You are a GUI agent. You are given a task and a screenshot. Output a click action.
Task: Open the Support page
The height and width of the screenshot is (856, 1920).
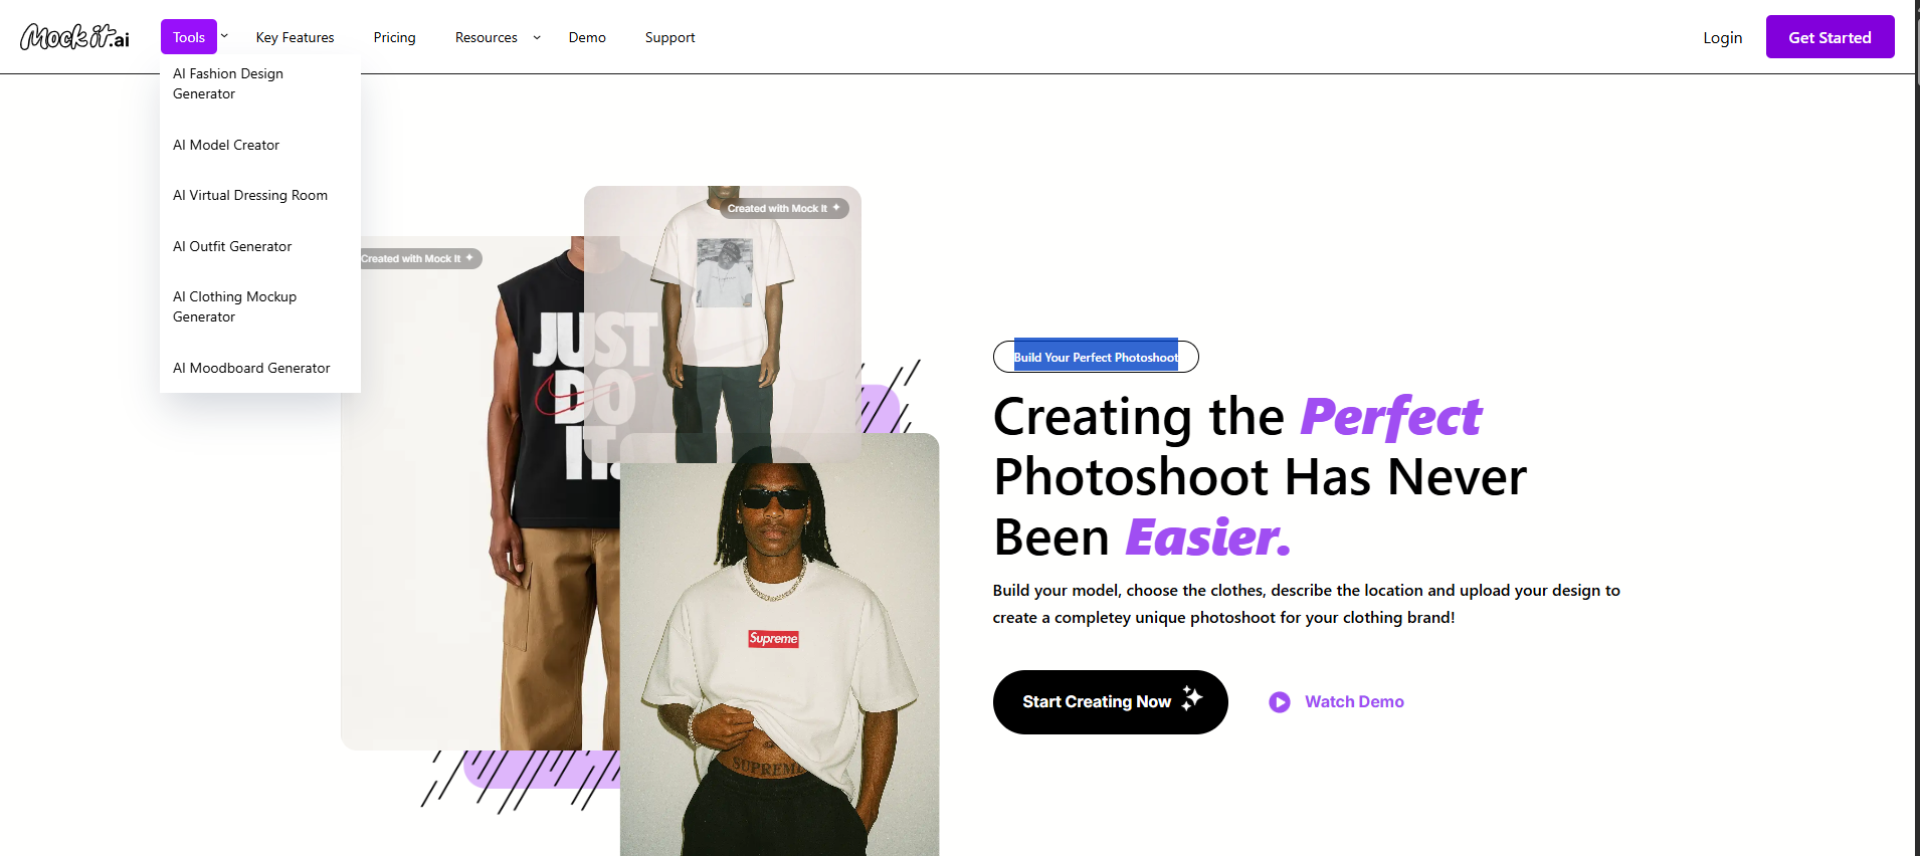pyautogui.click(x=670, y=37)
